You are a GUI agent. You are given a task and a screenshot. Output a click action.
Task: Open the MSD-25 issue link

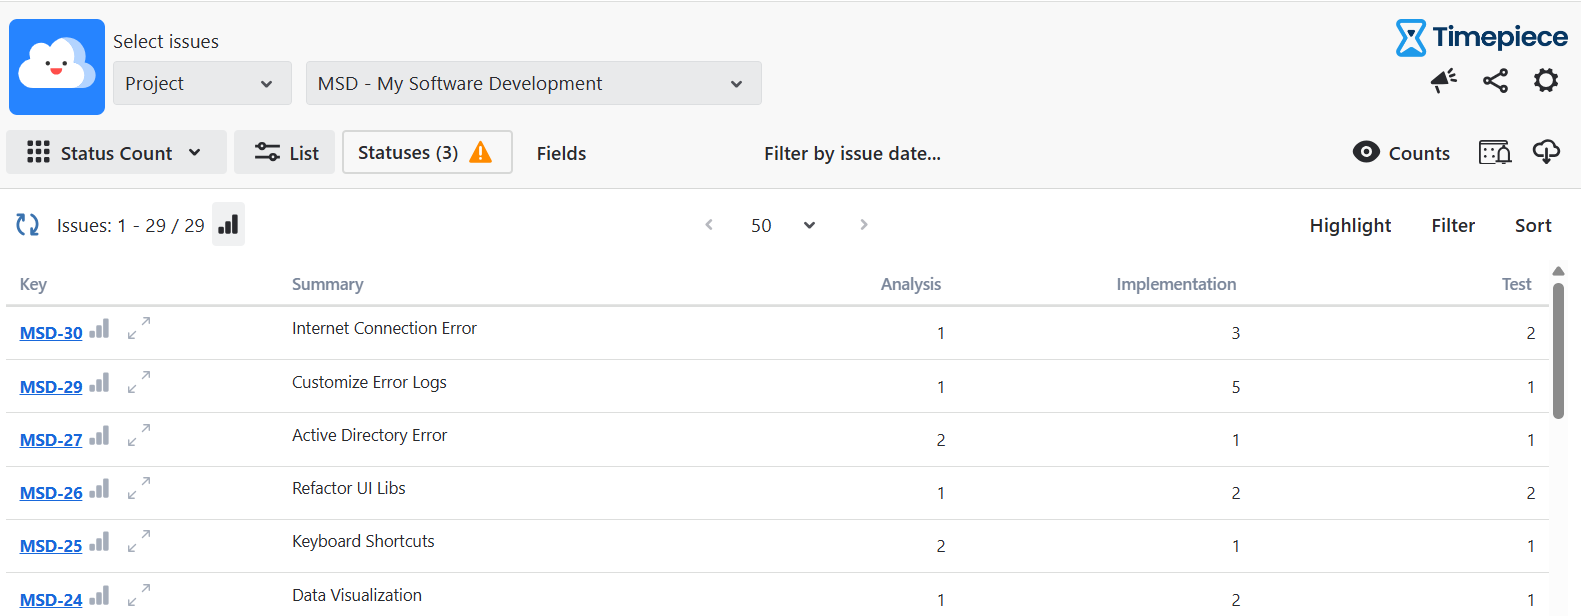click(51, 546)
